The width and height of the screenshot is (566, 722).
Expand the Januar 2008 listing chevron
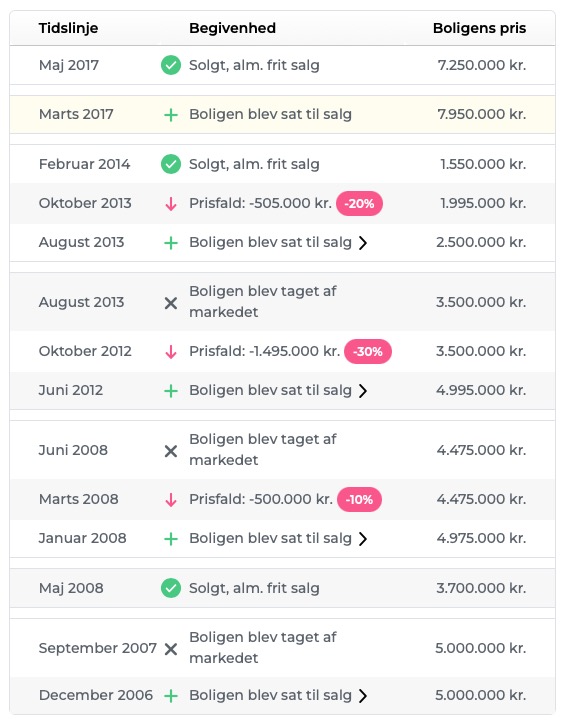click(x=363, y=539)
